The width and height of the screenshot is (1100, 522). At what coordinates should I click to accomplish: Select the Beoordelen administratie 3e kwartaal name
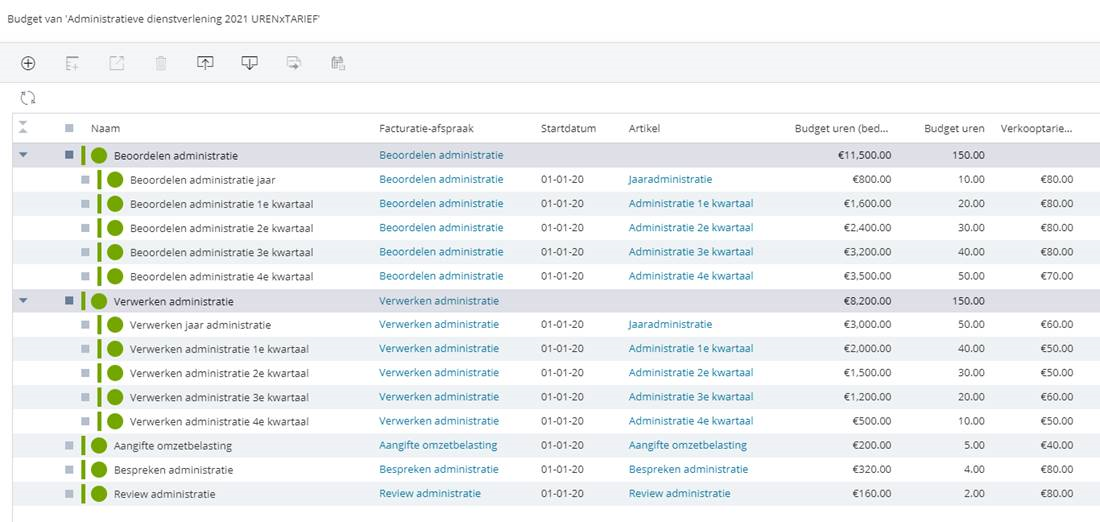pyautogui.click(x=222, y=253)
